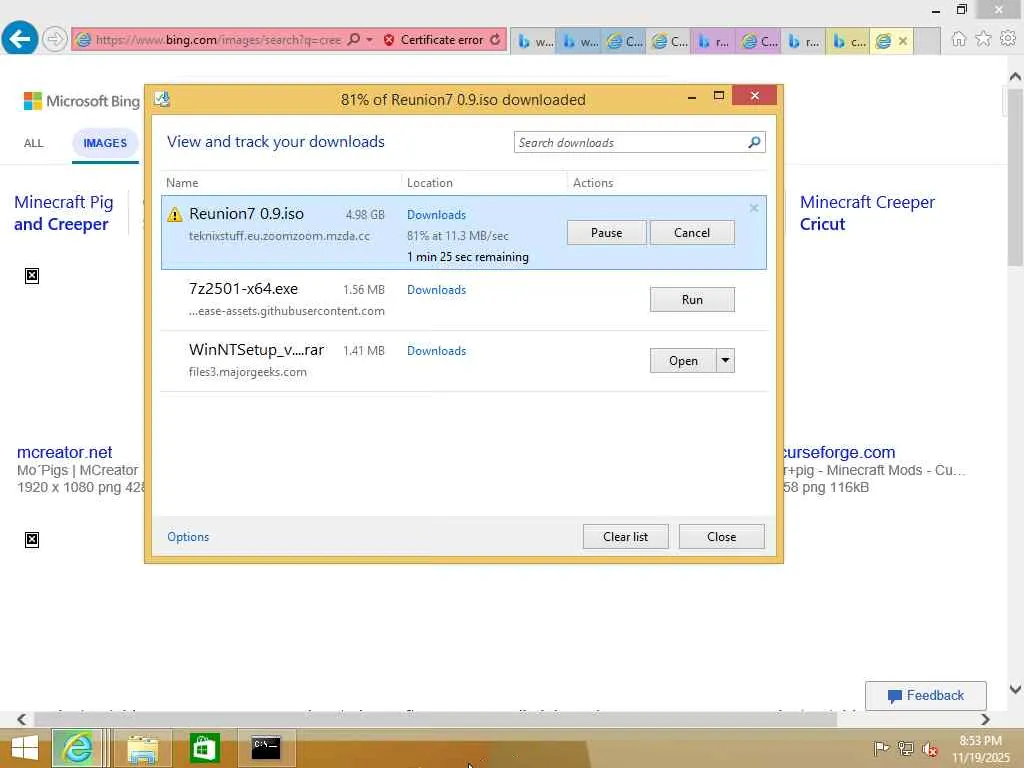The height and width of the screenshot is (768, 1024).
Task: Open File Explorer from taskbar
Action: click(142, 748)
